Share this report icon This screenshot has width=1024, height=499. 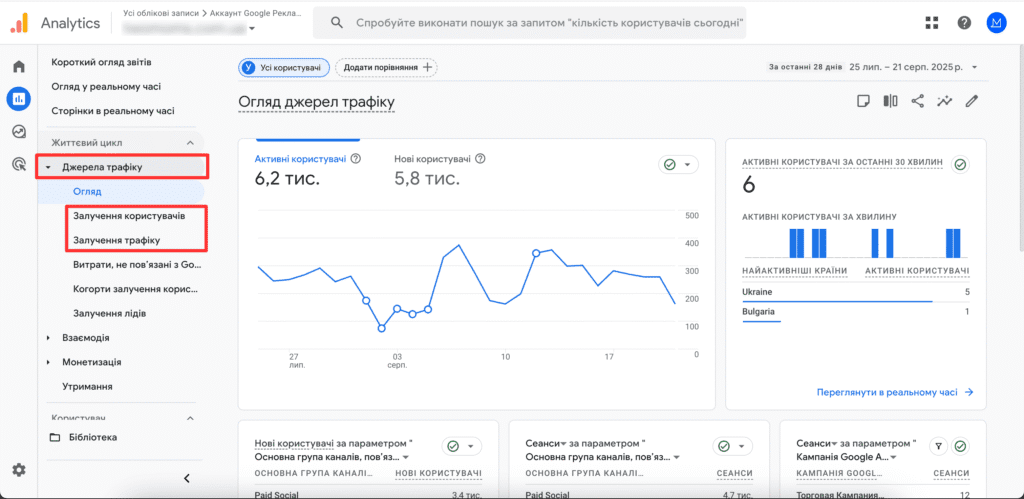(x=918, y=101)
